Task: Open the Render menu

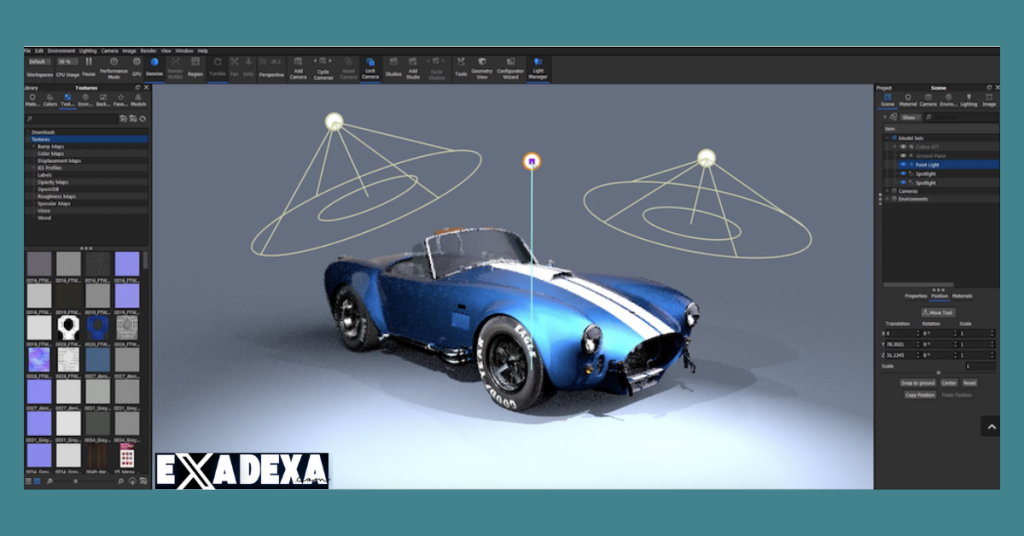Action: coord(148,51)
